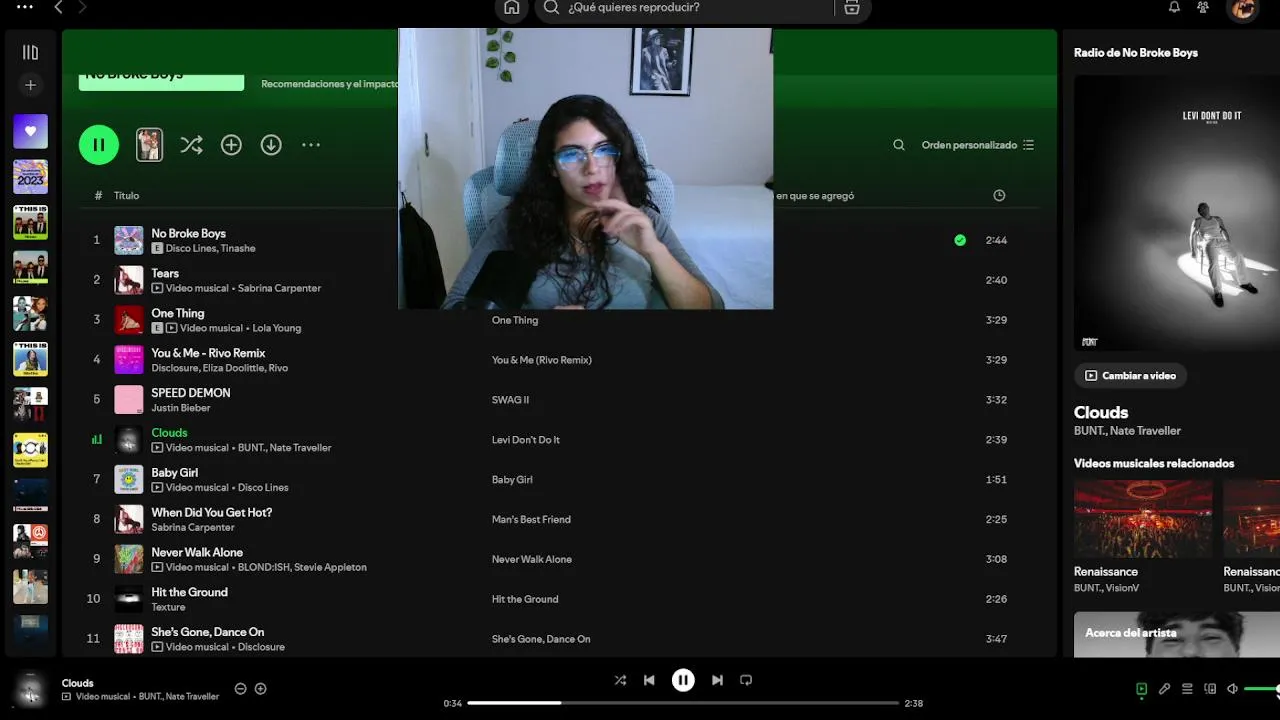Select the track No Broke Boys
Screen dimensions: 1280x720
(188, 233)
